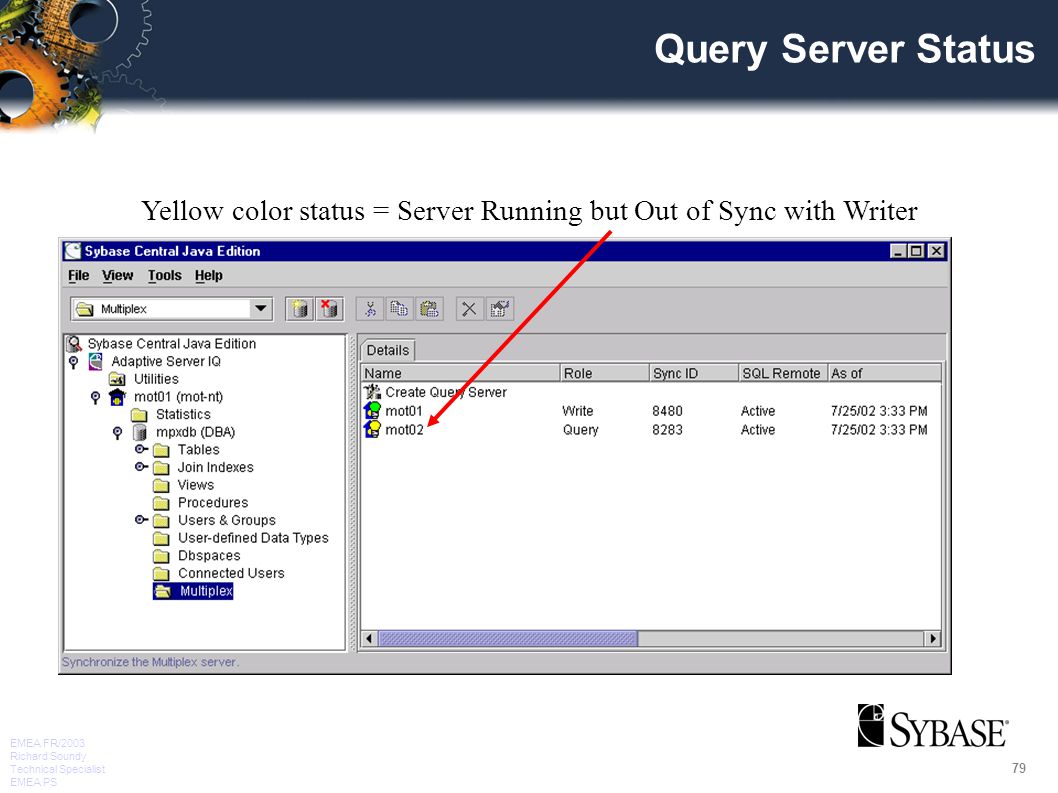This screenshot has height=793, width=1058.
Task: Click the As of timestamp in mot02 row
Action: [879, 430]
